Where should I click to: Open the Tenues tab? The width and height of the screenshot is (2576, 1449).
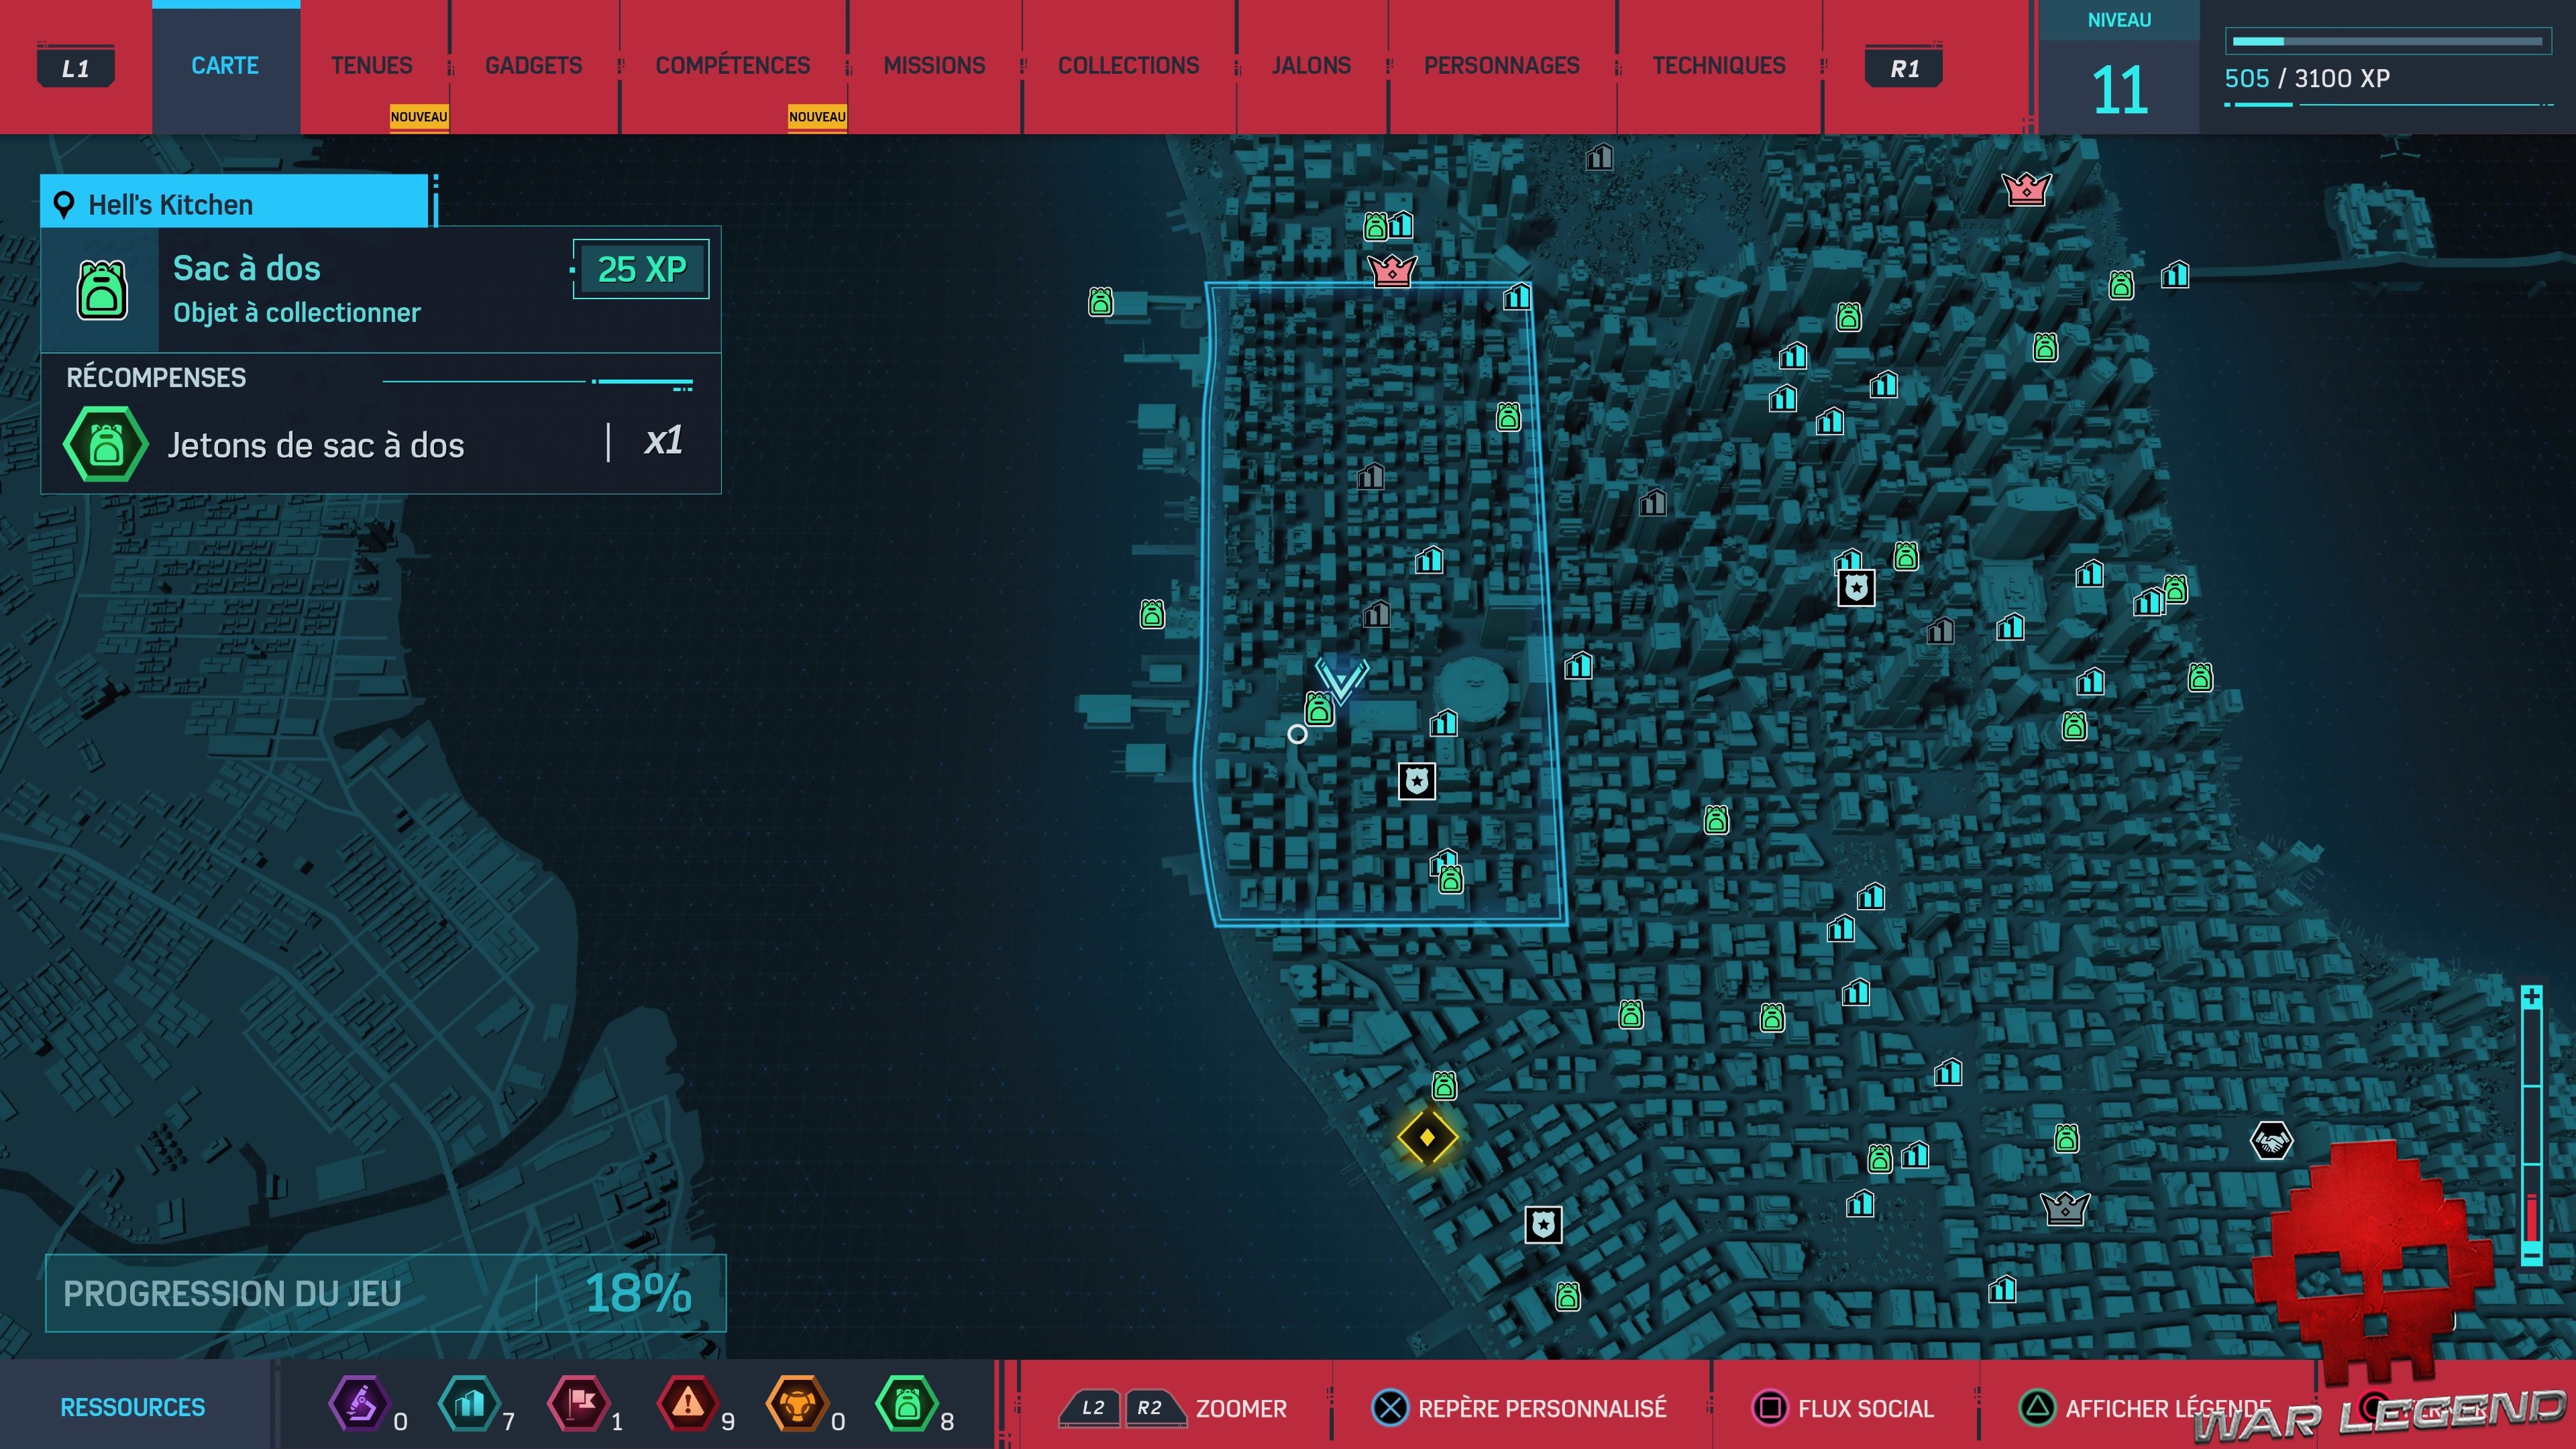pos(371,66)
